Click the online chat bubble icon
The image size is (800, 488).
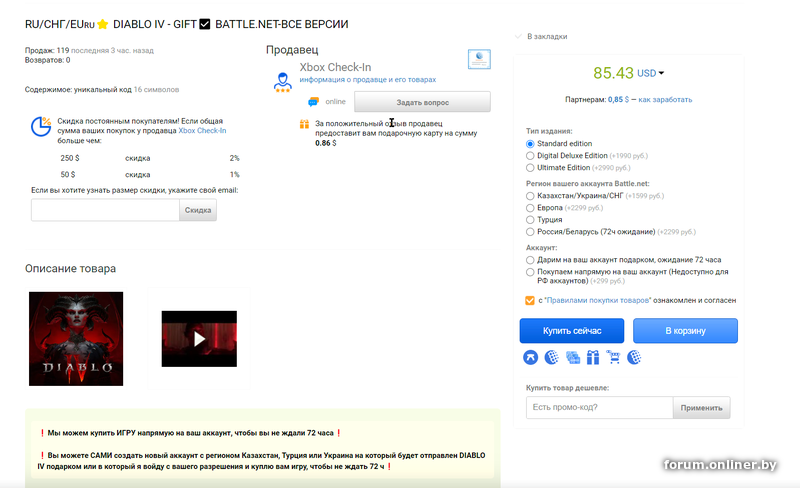313,102
